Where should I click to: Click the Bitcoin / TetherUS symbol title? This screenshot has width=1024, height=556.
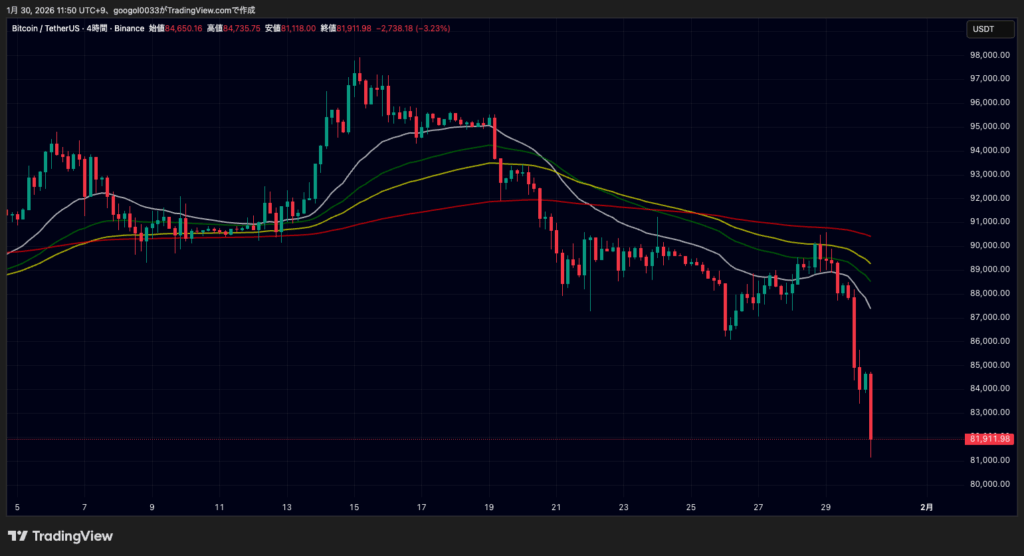pos(49,29)
